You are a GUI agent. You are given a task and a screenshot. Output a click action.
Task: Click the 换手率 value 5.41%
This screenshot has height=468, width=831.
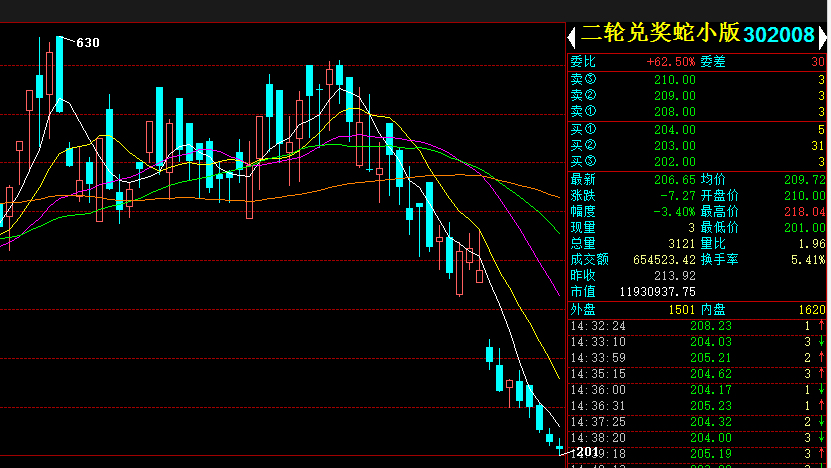[x=808, y=260]
